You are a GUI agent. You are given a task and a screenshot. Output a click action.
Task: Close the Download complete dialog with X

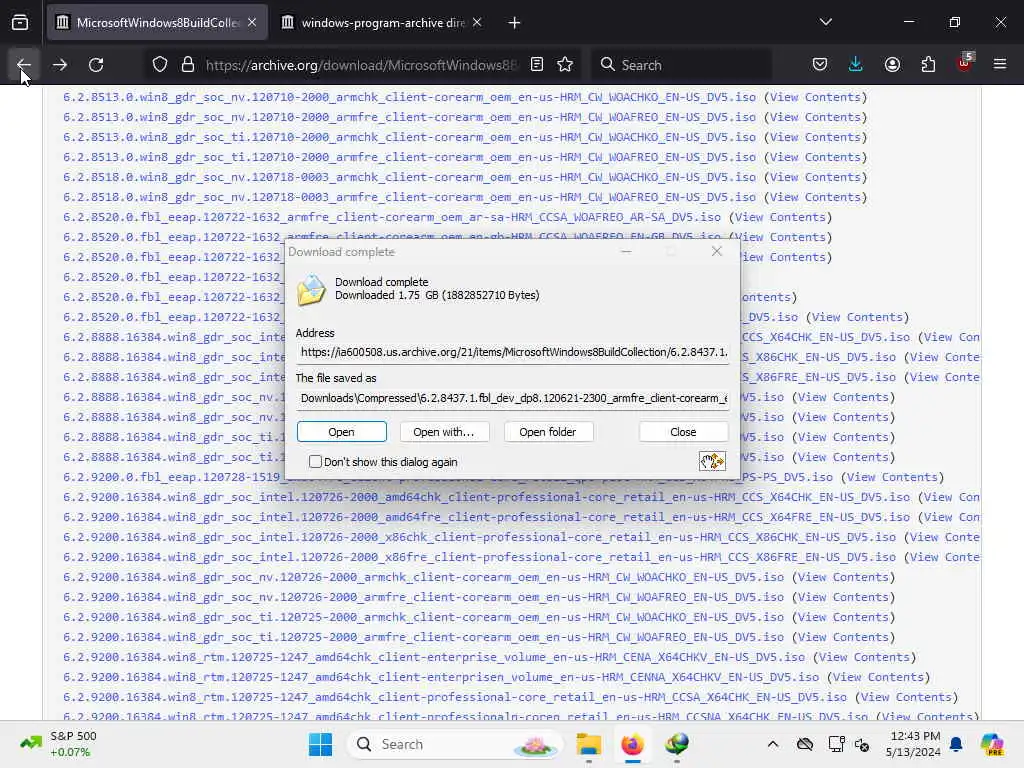click(x=716, y=251)
